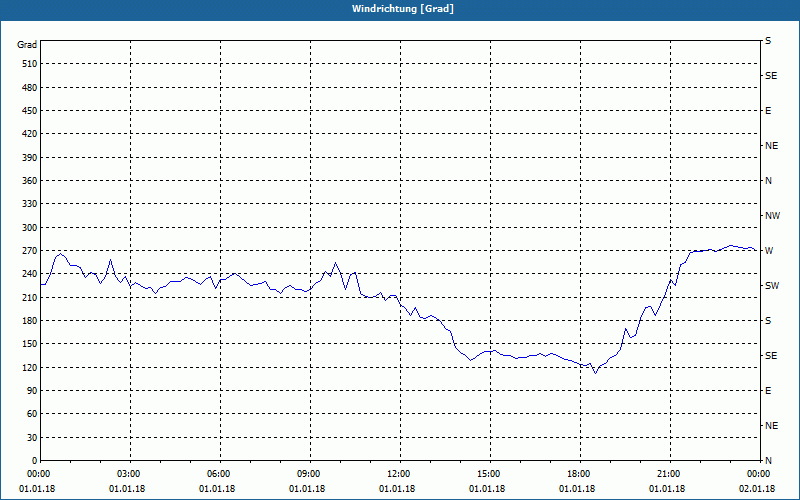The width and height of the screenshot is (800, 500).
Task: Click the 480 y-axis value
Action: tap(30, 88)
